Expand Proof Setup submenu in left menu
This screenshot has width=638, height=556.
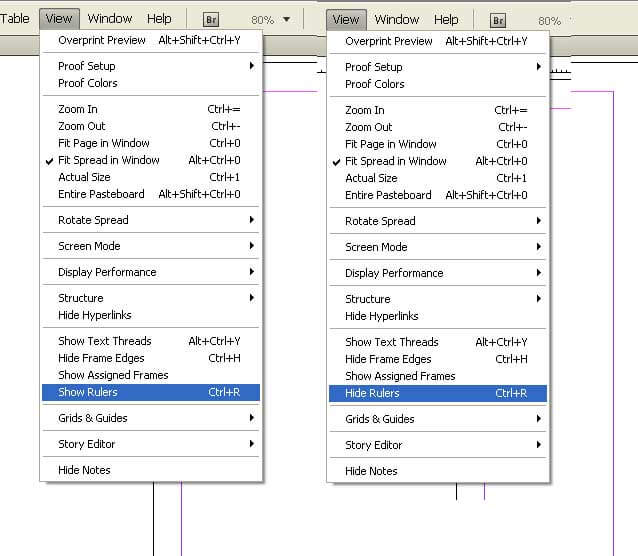pyautogui.click(x=151, y=66)
